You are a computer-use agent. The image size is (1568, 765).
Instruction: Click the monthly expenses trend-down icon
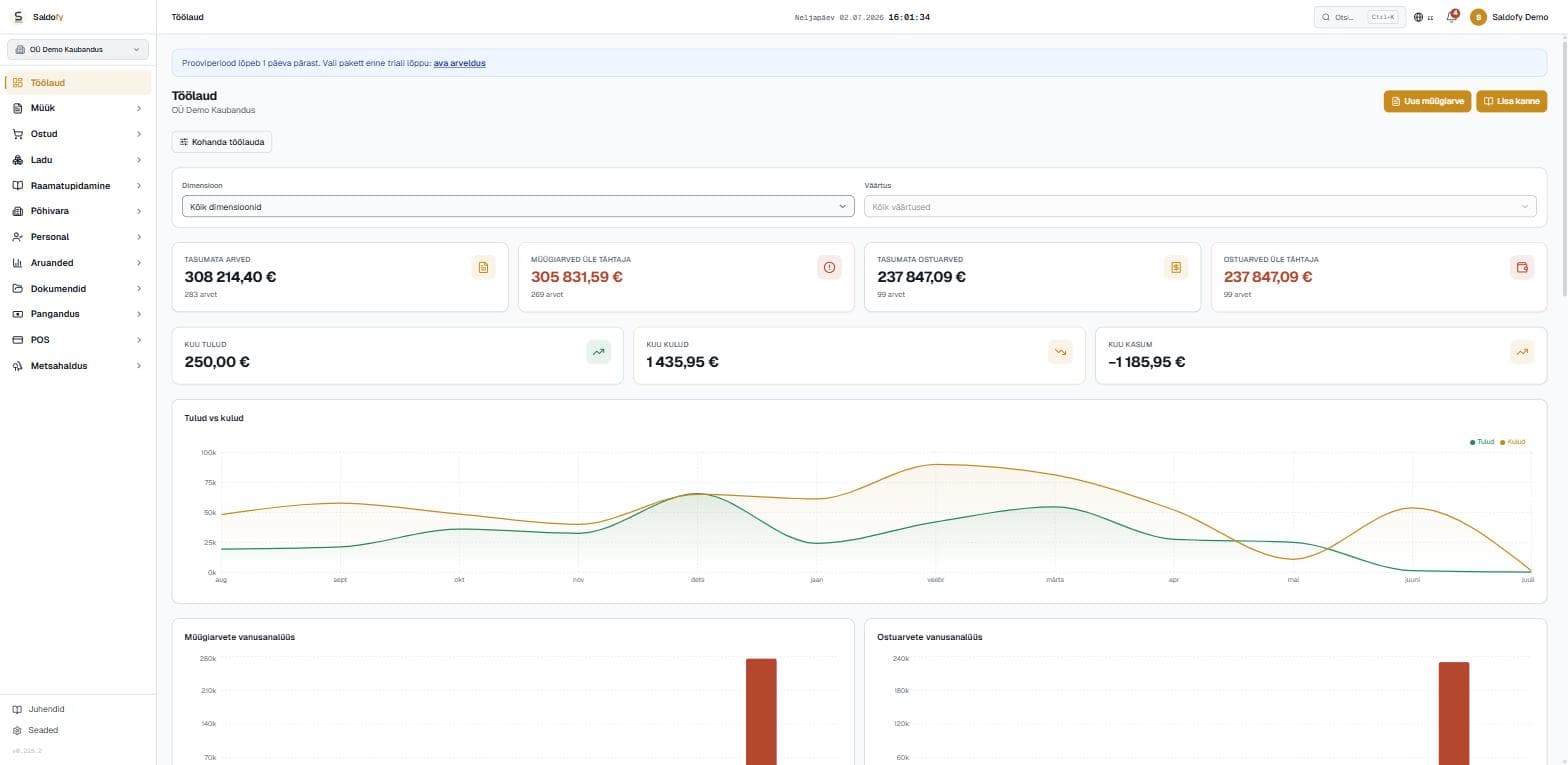tap(1060, 352)
